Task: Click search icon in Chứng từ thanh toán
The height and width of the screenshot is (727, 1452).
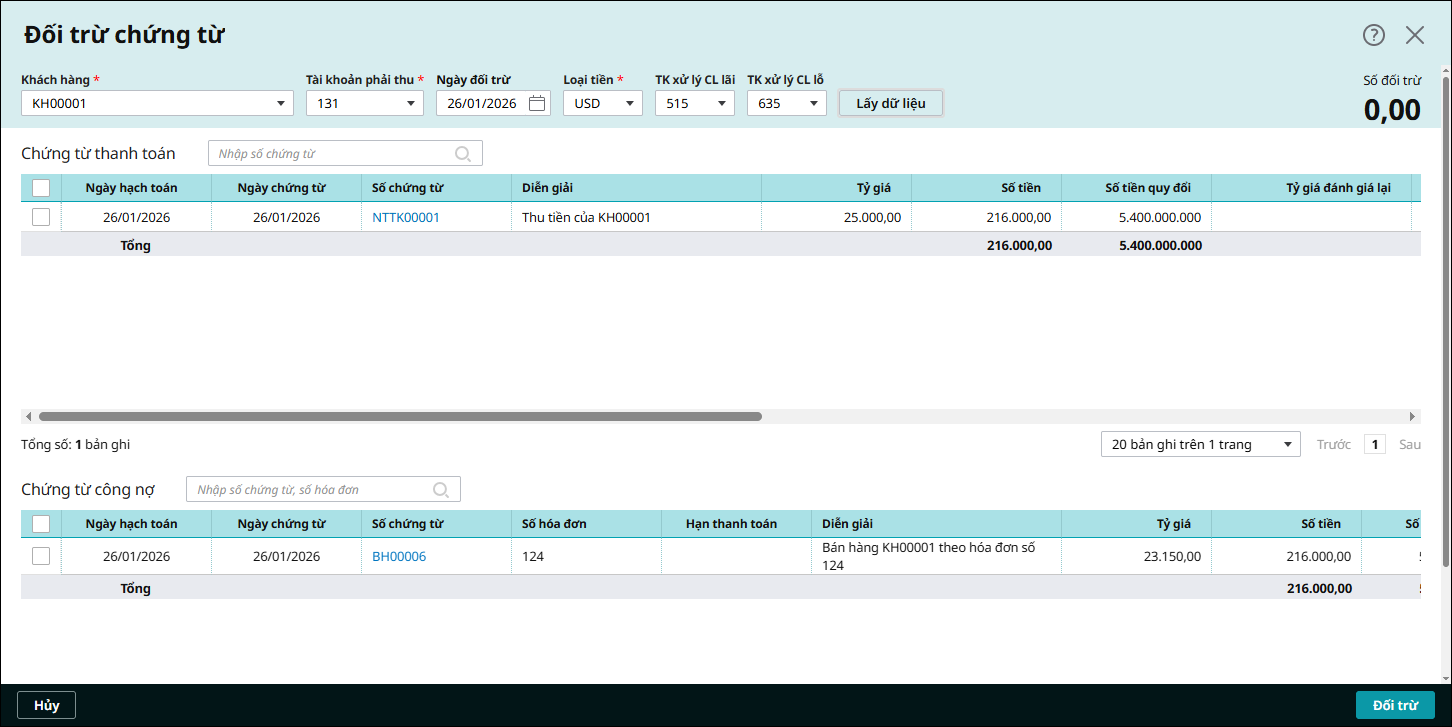Action: pyautogui.click(x=463, y=154)
